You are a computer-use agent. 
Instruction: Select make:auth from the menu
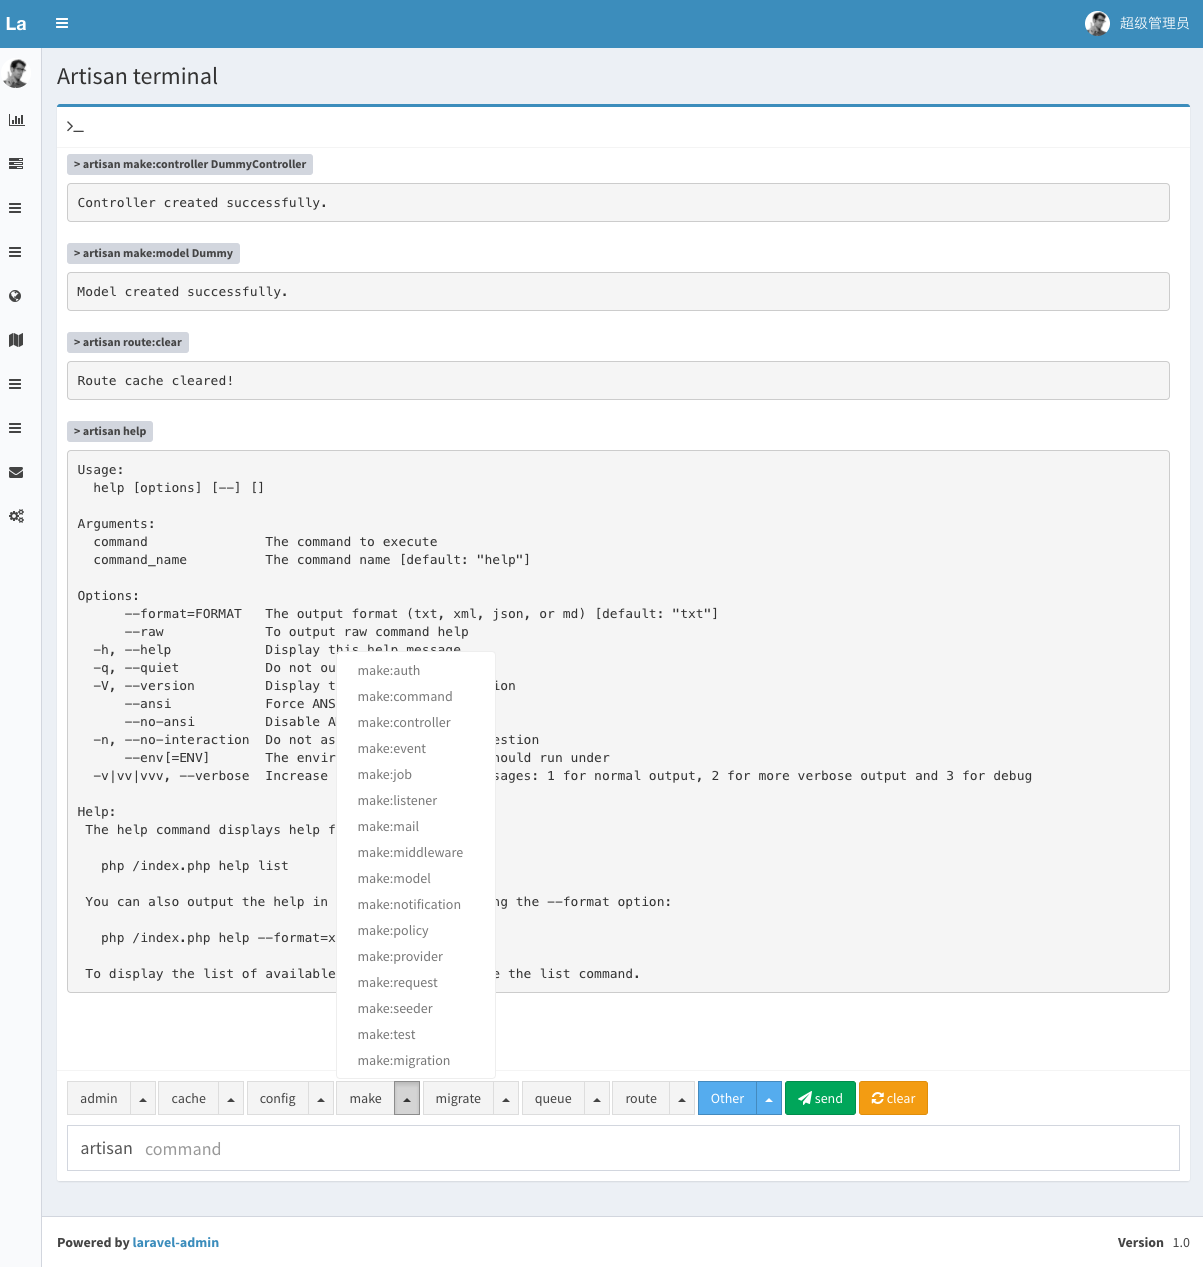416,671
